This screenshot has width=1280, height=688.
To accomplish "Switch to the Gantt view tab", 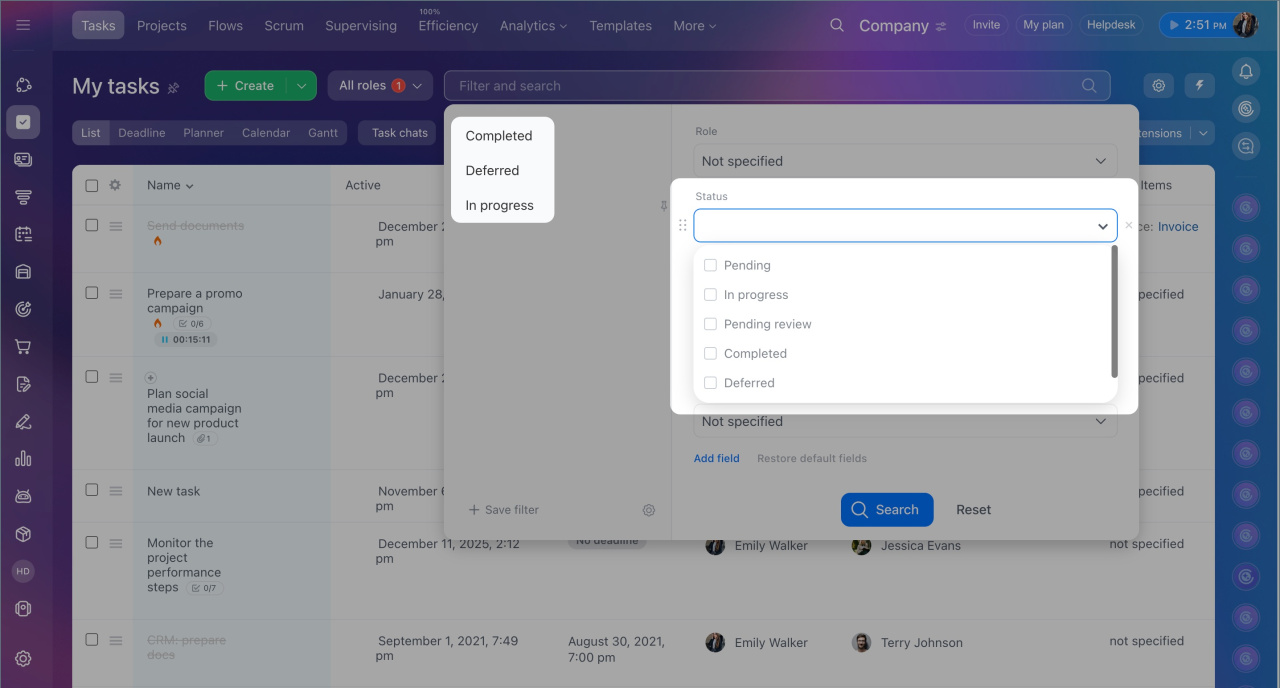I will [x=322, y=133].
